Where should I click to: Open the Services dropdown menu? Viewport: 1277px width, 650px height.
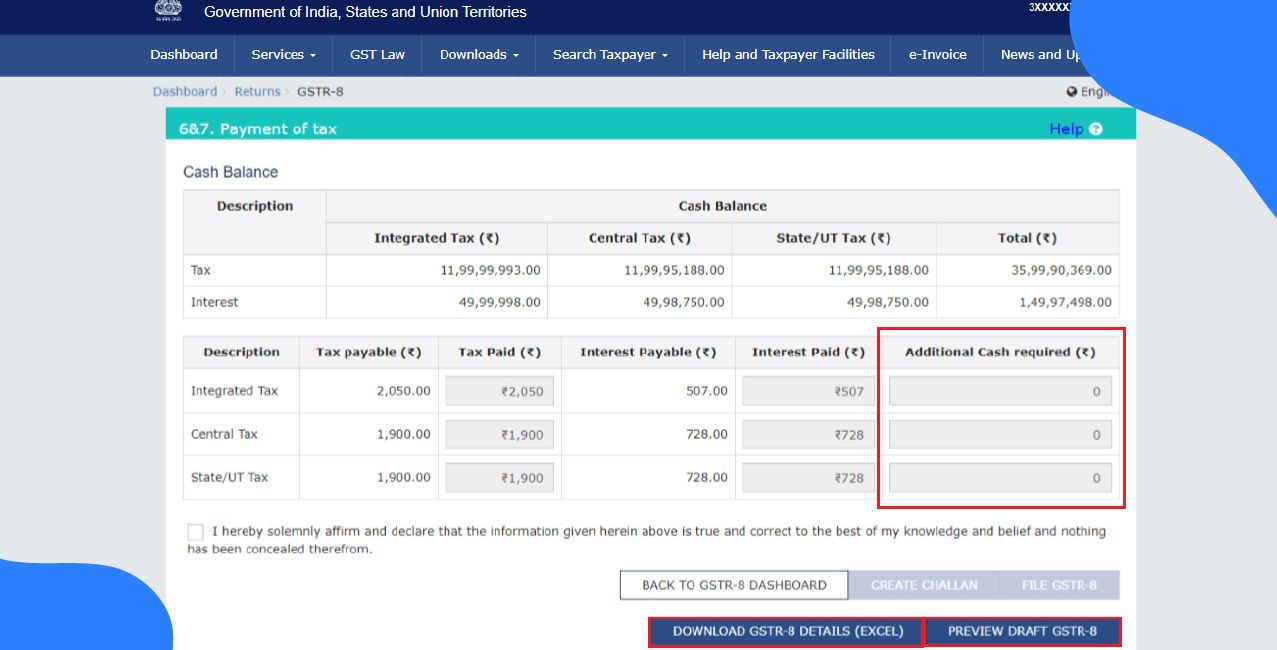point(282,55)
